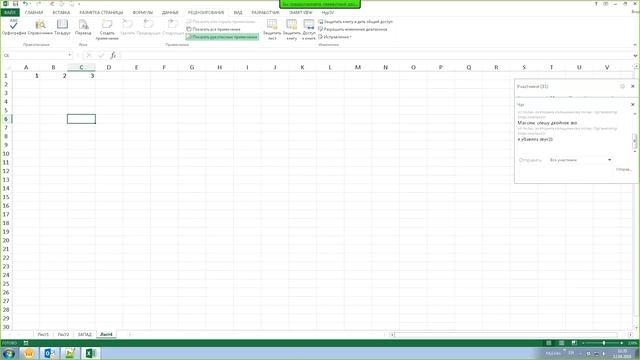
Task: Open the Windows Start menu
Action: (x=9, y=353)
